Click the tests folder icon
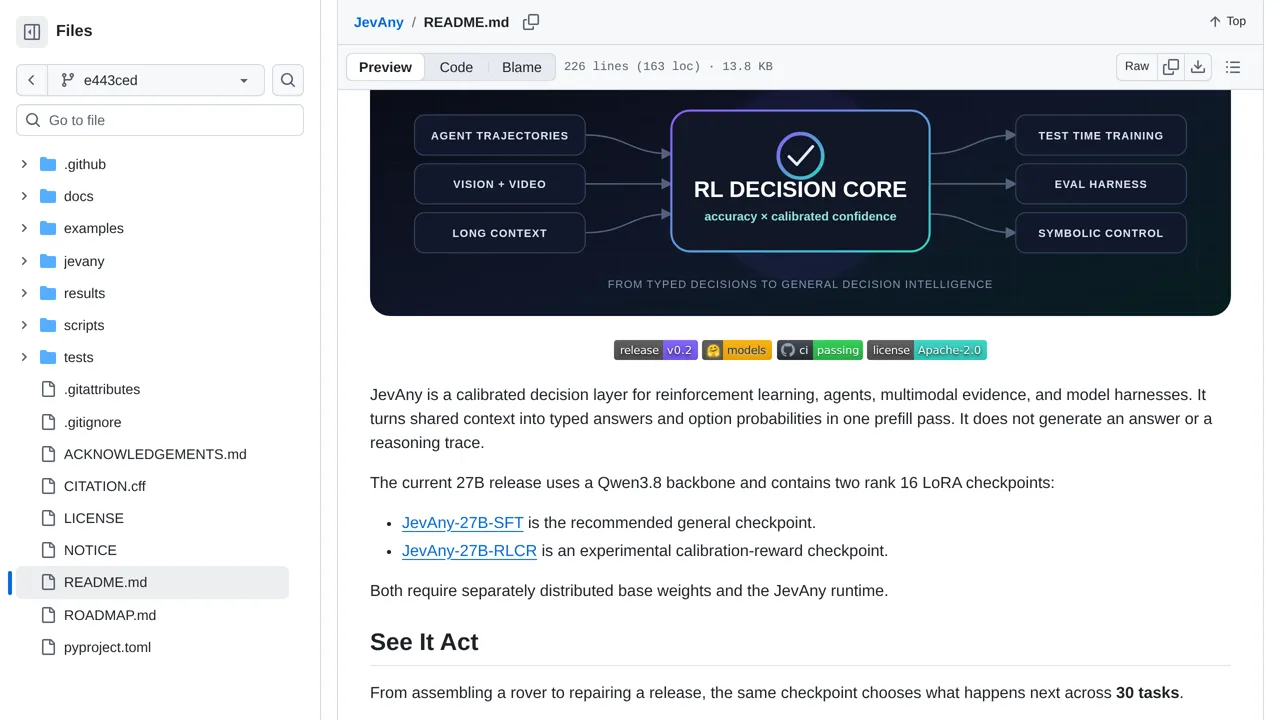Image resolution: width=1280 pixels, height=720 pixels. tap(48, 357)
